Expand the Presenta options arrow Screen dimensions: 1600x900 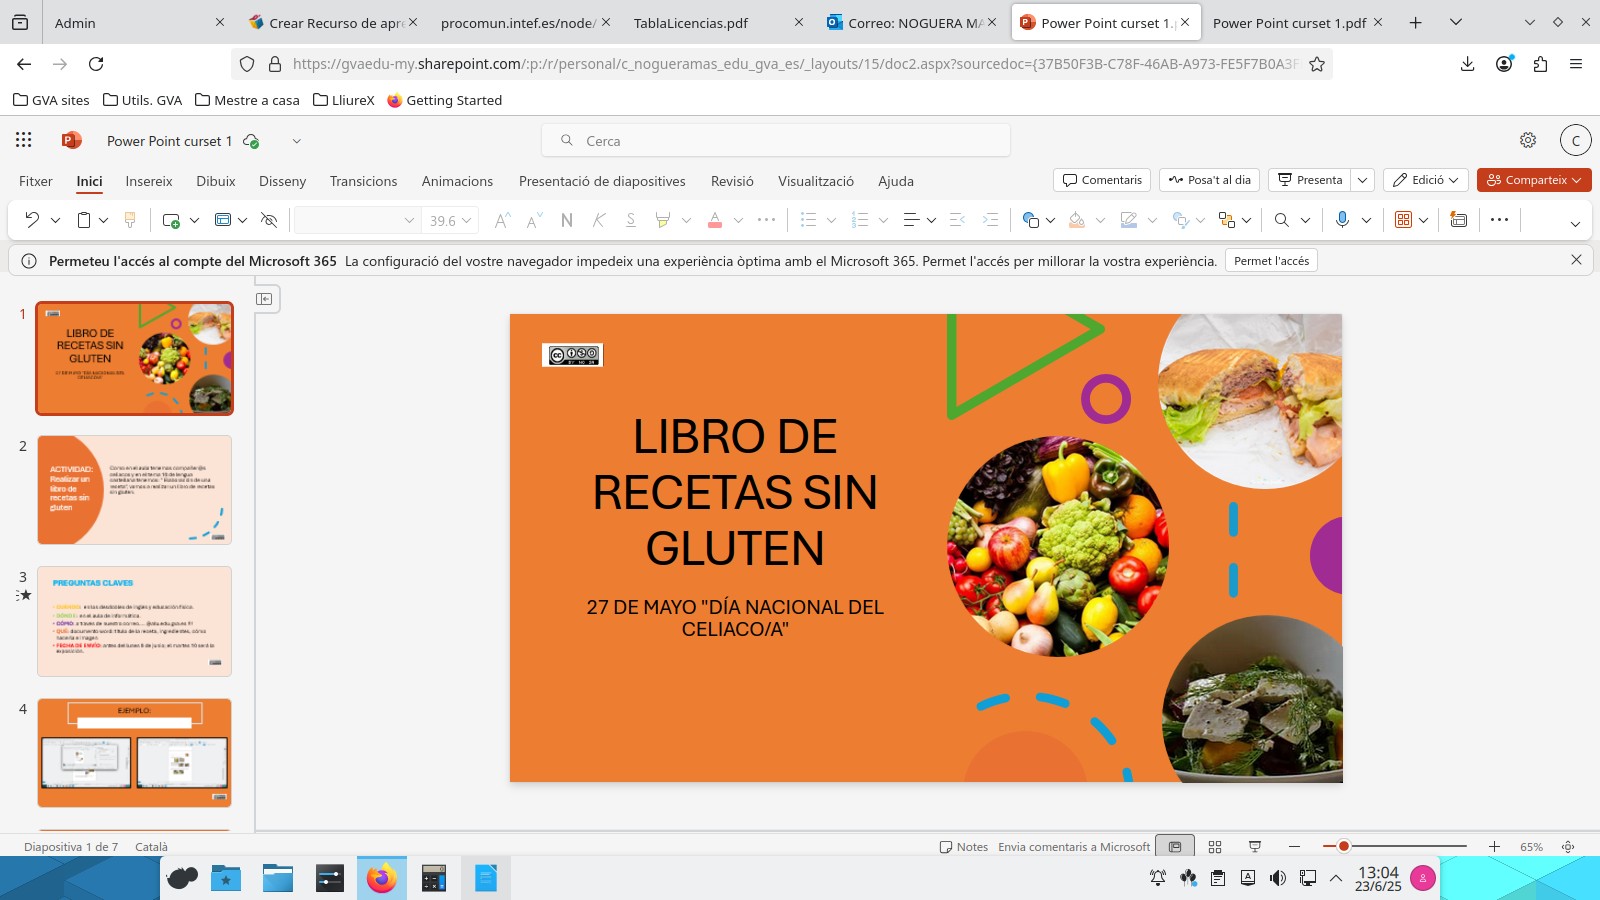pos(1362,180)
